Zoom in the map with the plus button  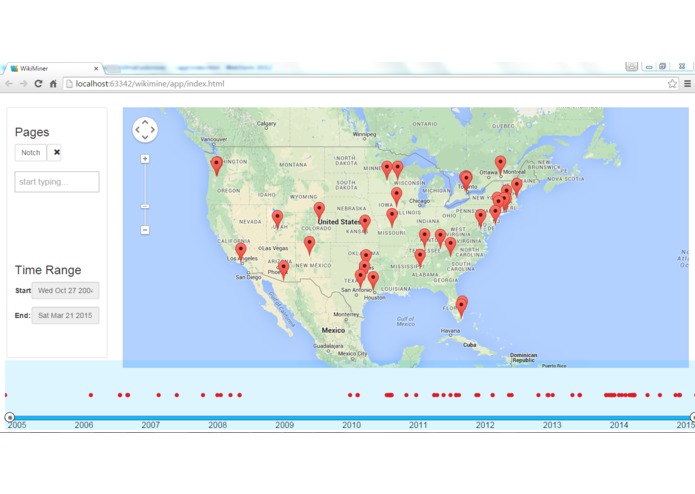coord(145,159)
